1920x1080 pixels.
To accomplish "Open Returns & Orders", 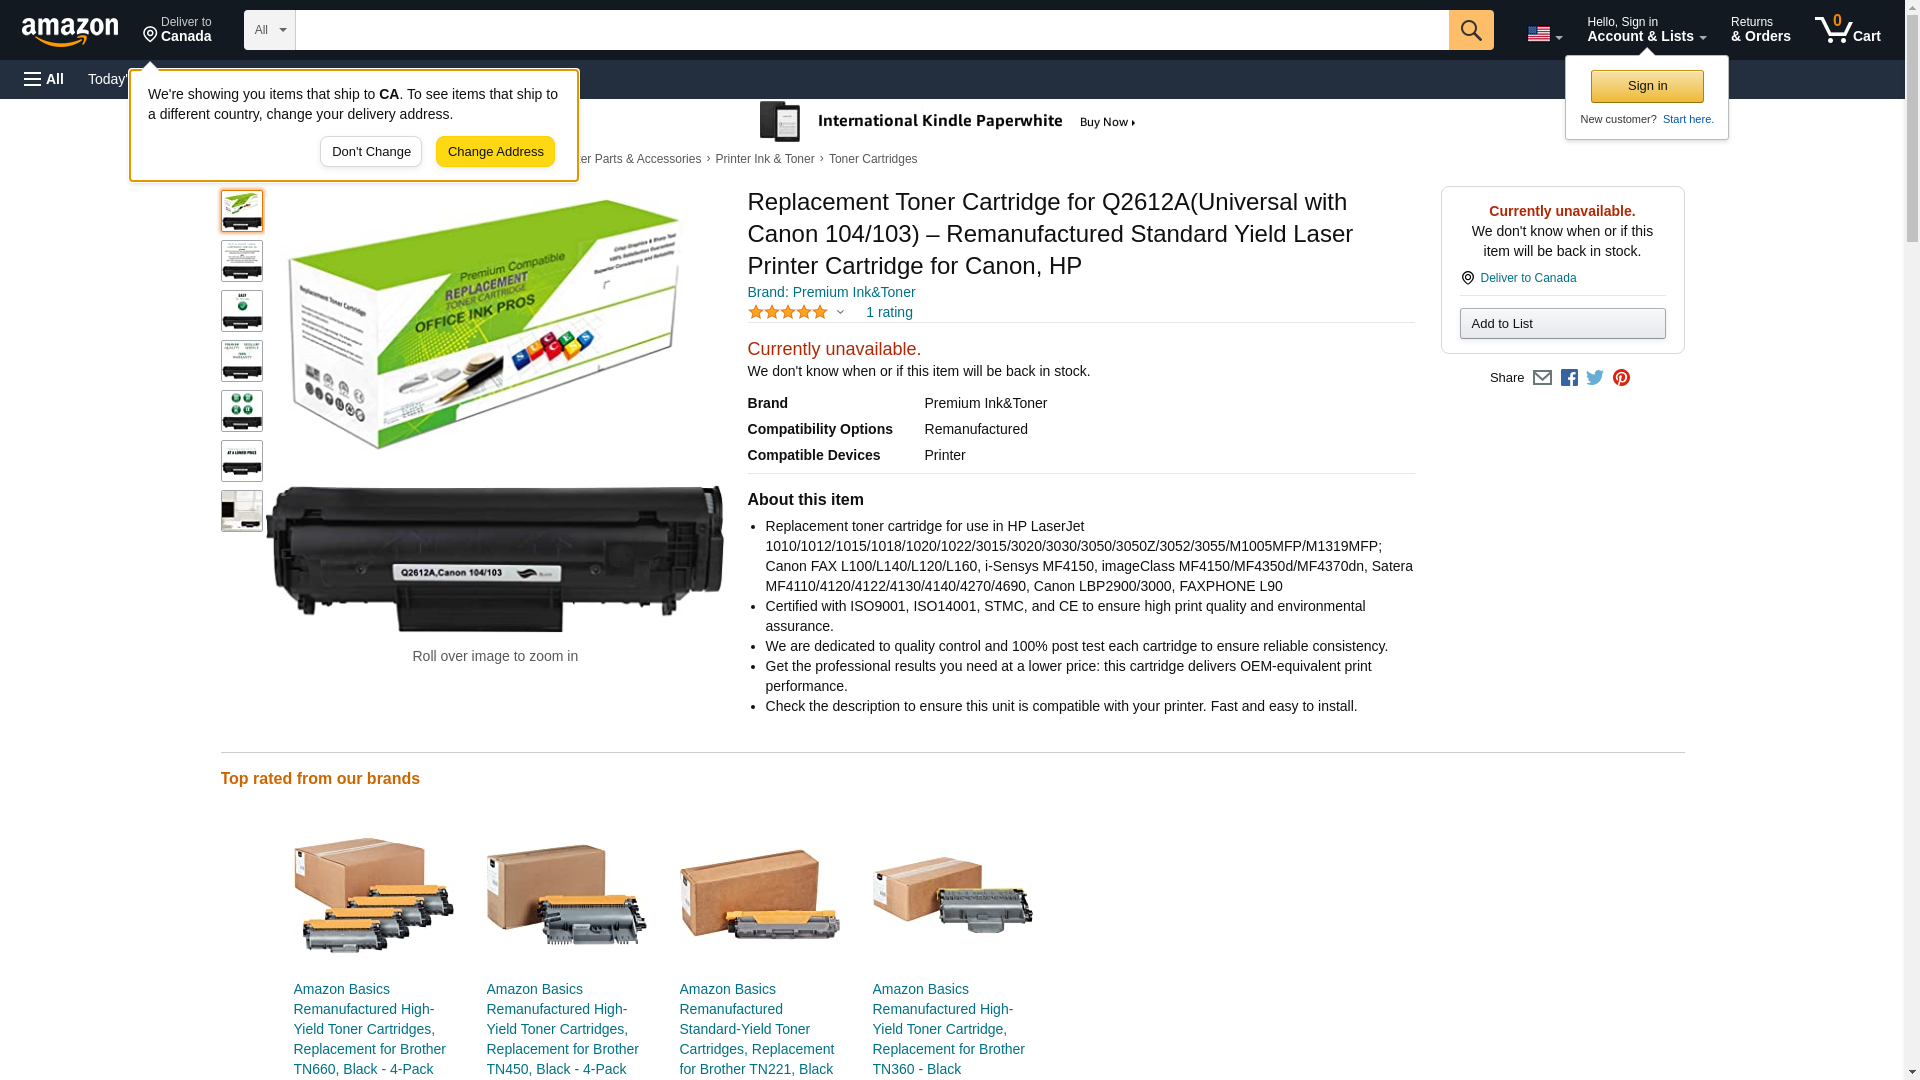I will click(x=1760, y=30).
